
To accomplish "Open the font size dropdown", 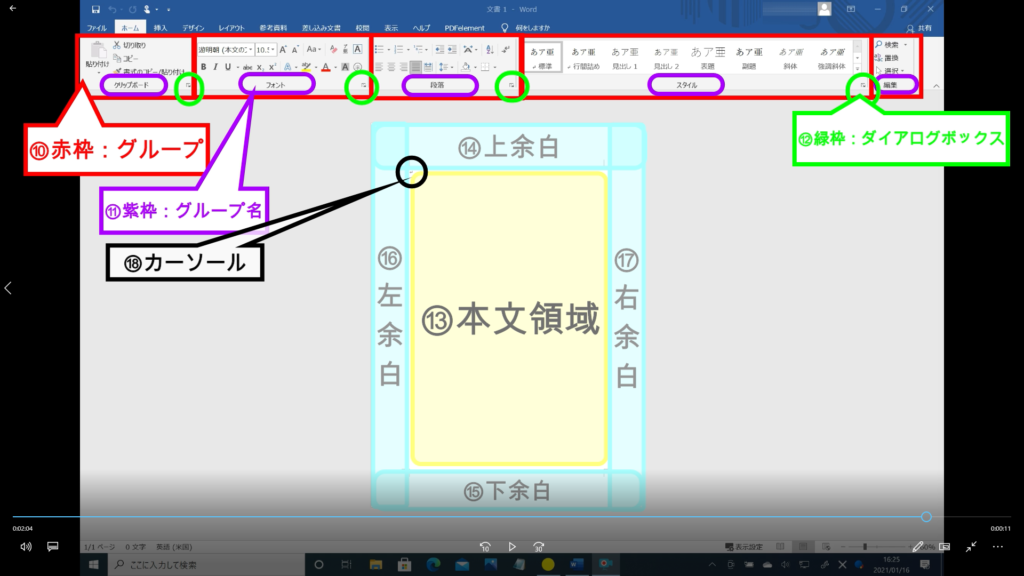I will (x=265, y=48).
